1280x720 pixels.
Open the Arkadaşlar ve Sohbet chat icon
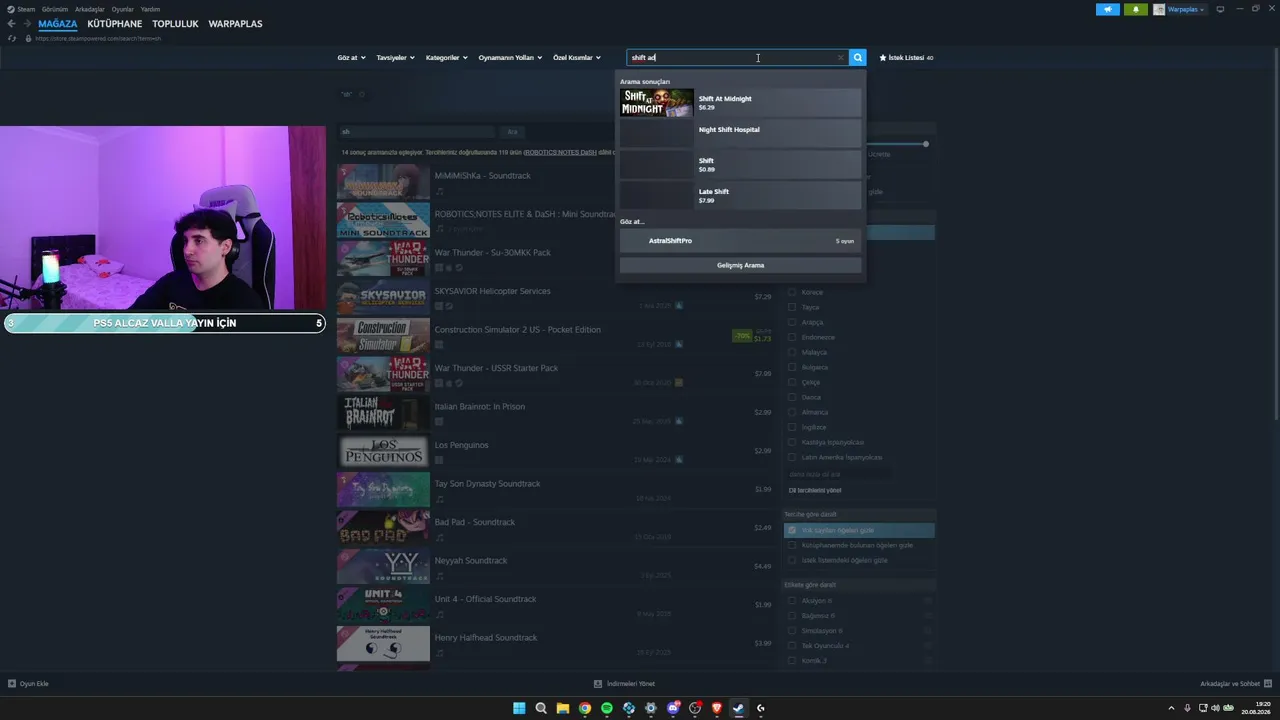[1267, 684]
